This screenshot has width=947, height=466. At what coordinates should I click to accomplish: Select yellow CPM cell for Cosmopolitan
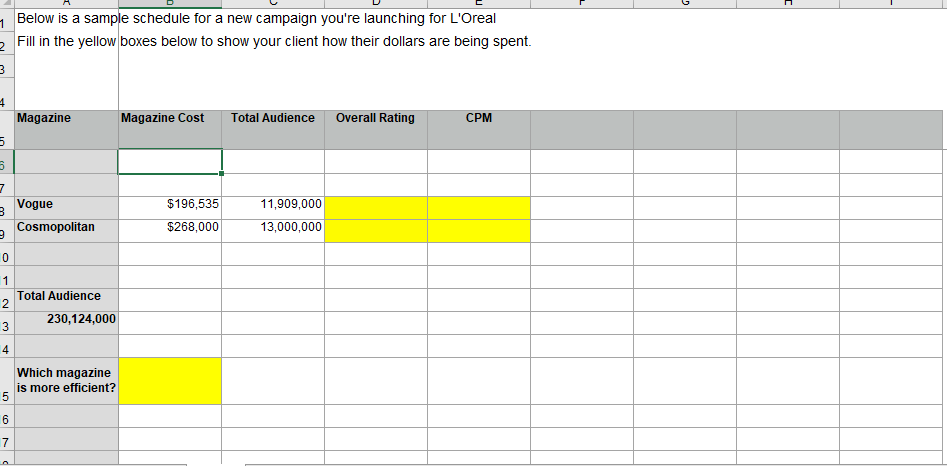479,231
